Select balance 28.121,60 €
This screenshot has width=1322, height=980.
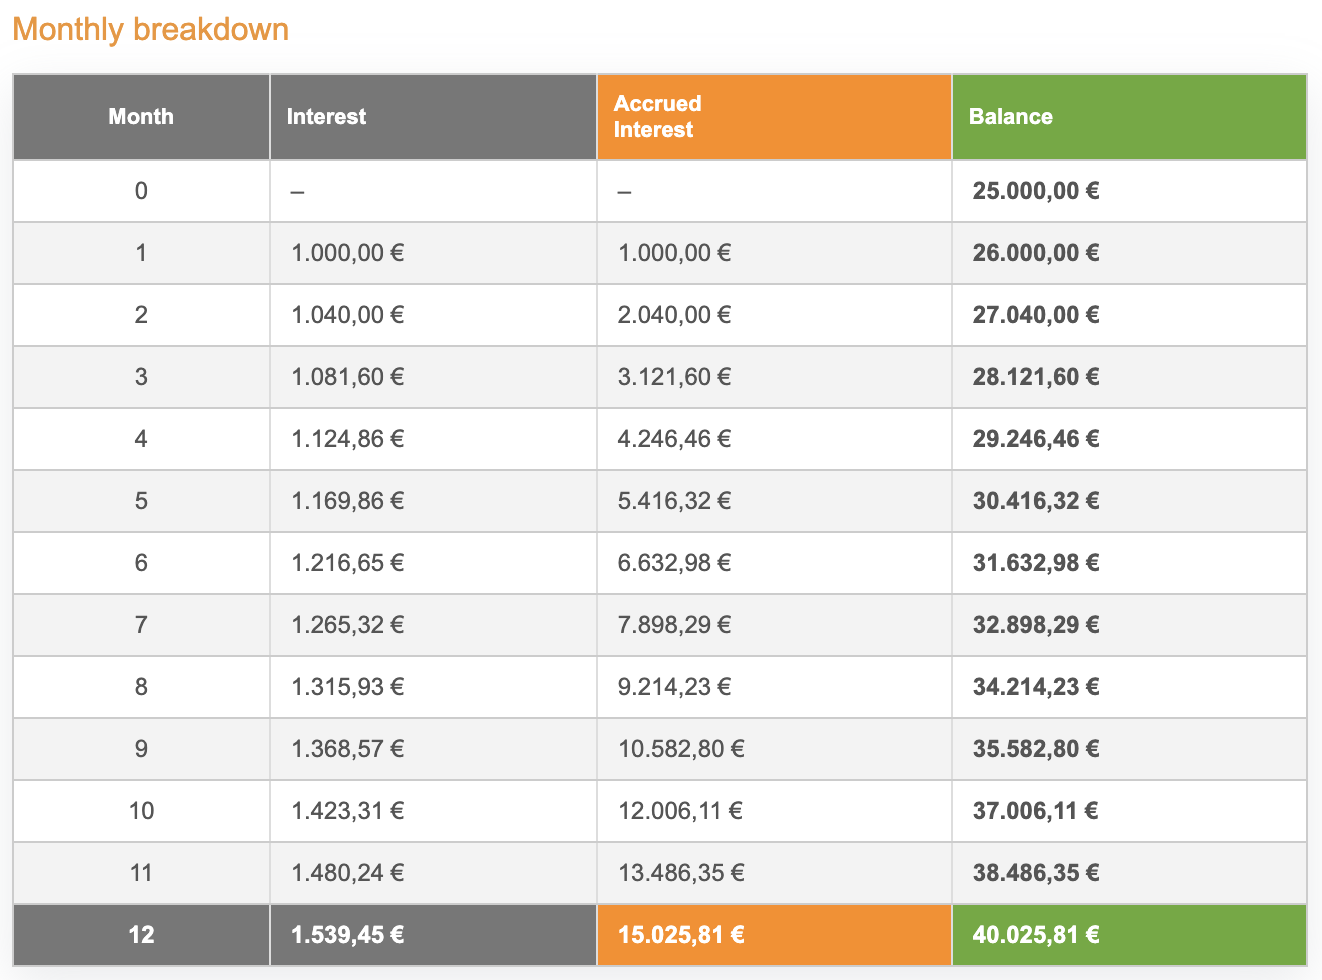(1035, 377)
